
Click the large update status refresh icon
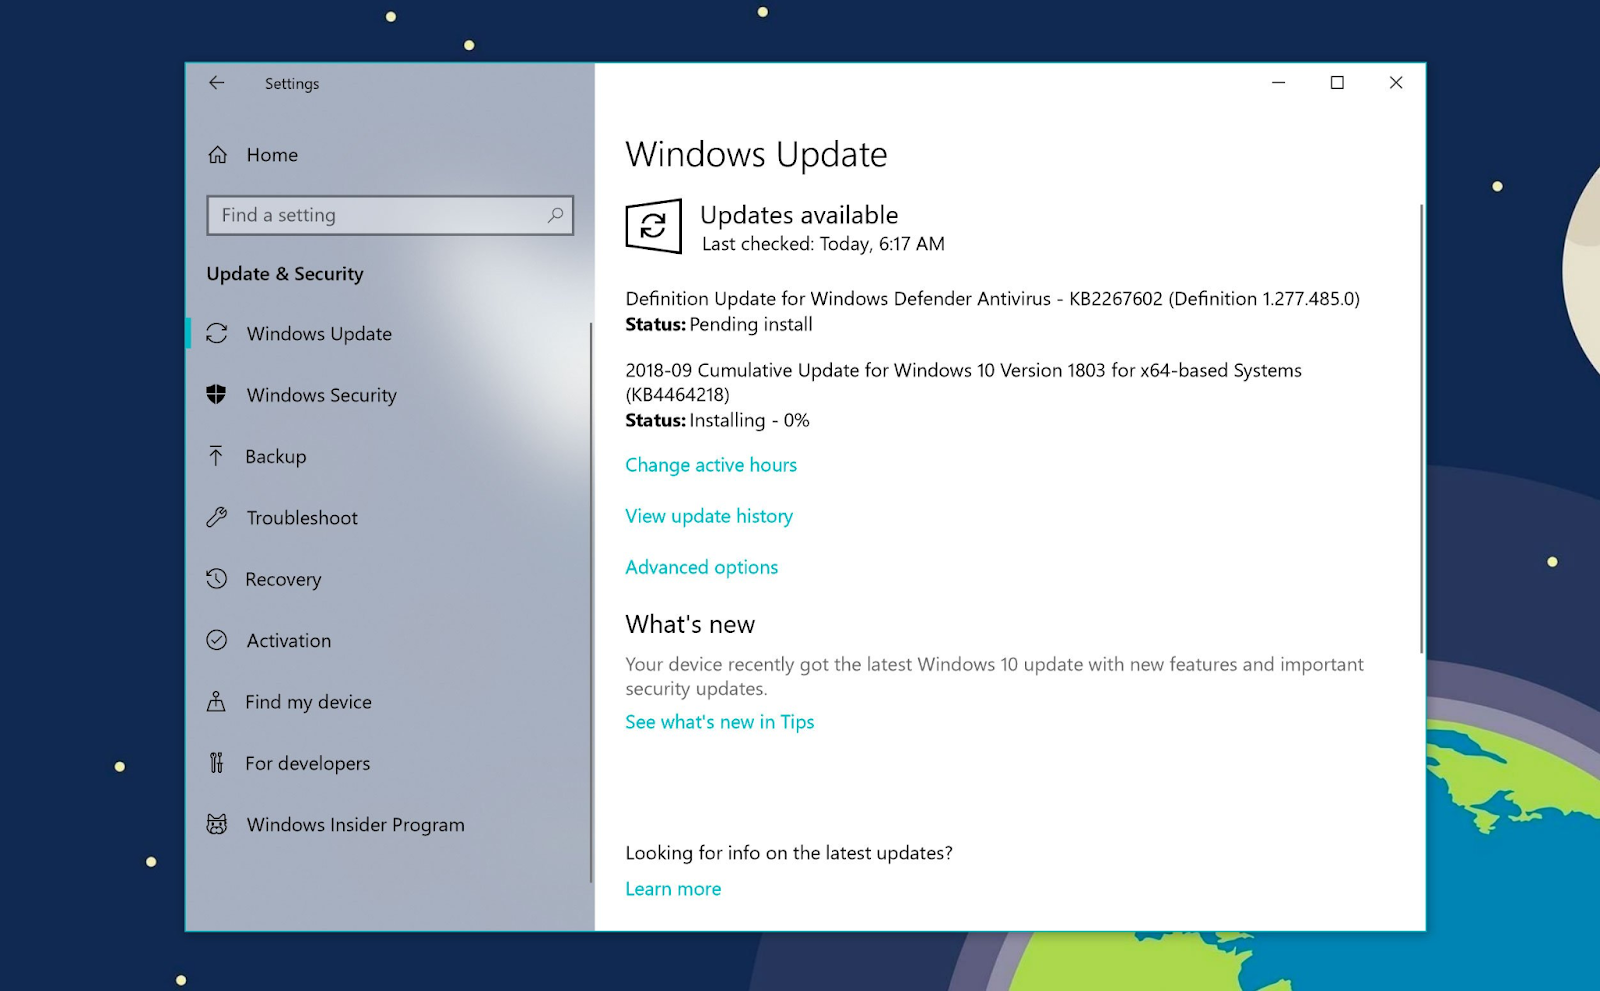[654, 226]
